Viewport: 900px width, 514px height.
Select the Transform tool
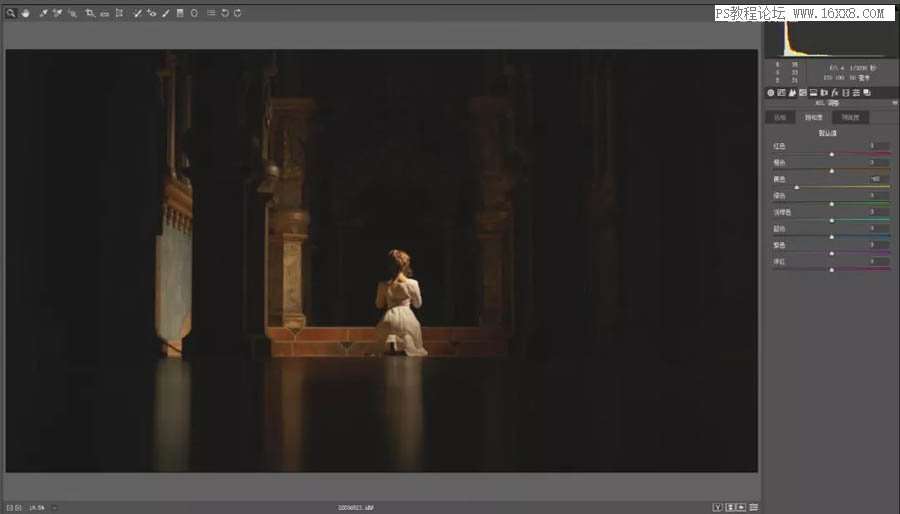[119, 13]
